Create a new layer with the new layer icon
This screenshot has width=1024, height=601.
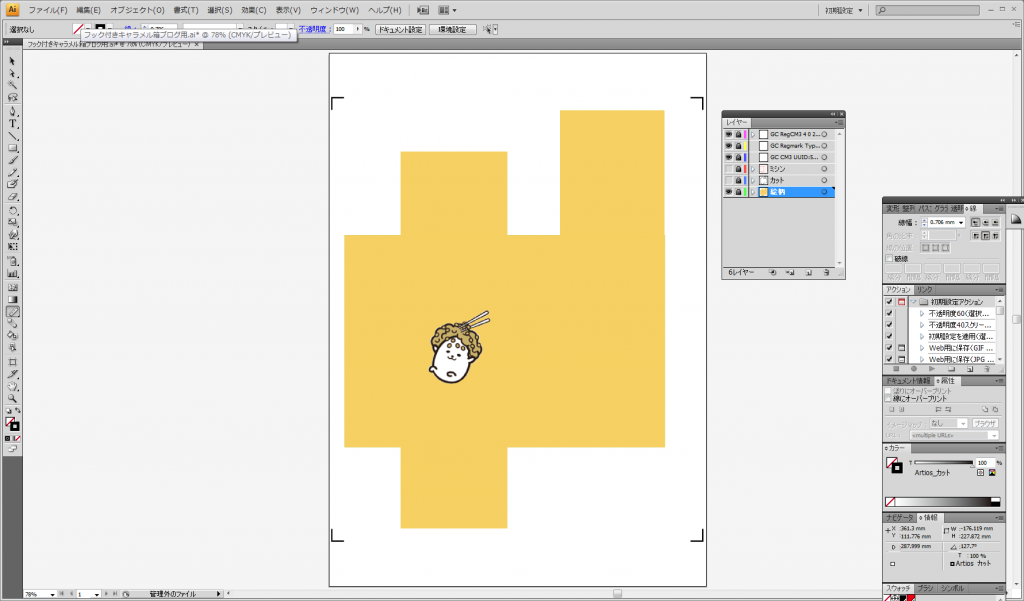pyautogui.click(x=809, y=272)
